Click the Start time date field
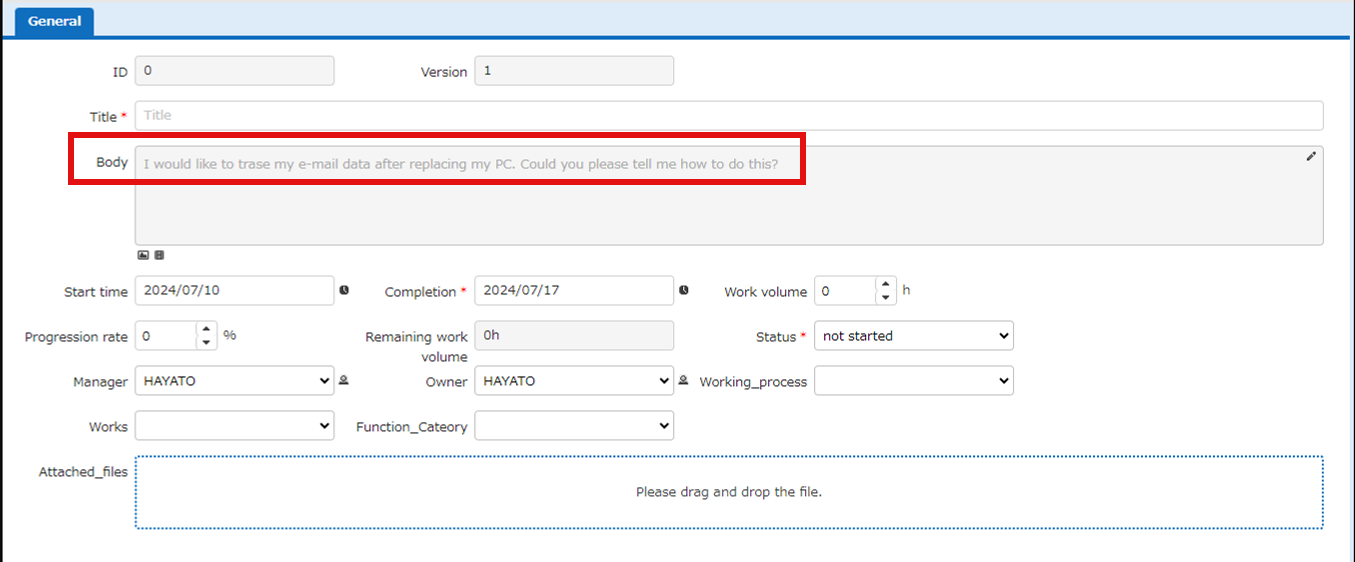The width and height of the screenshot is (1355, 562). coord(234,291)
